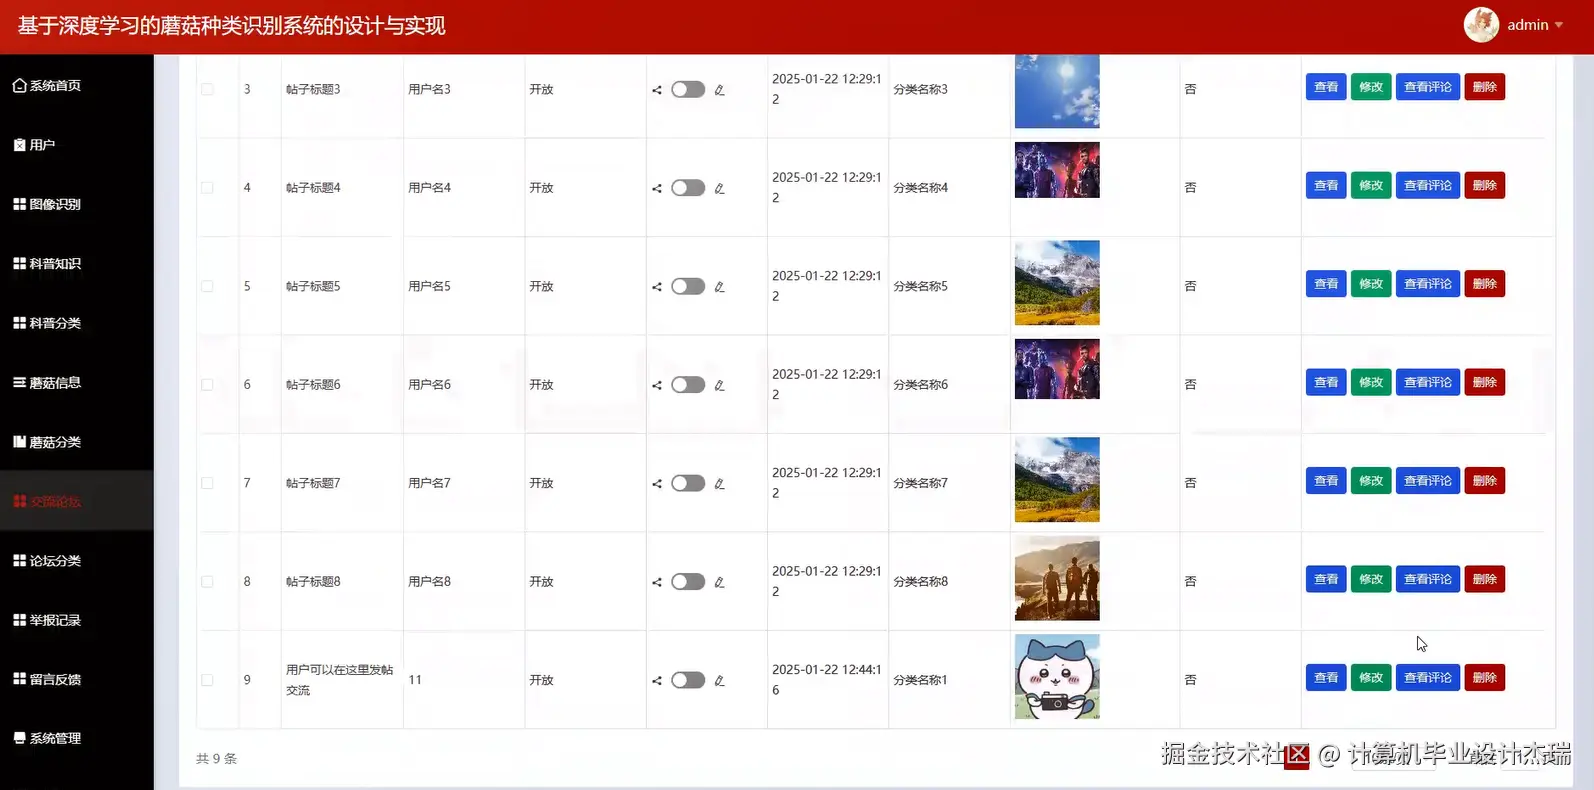
Task: Click the share icon in row 9
Action: (657, 681)
